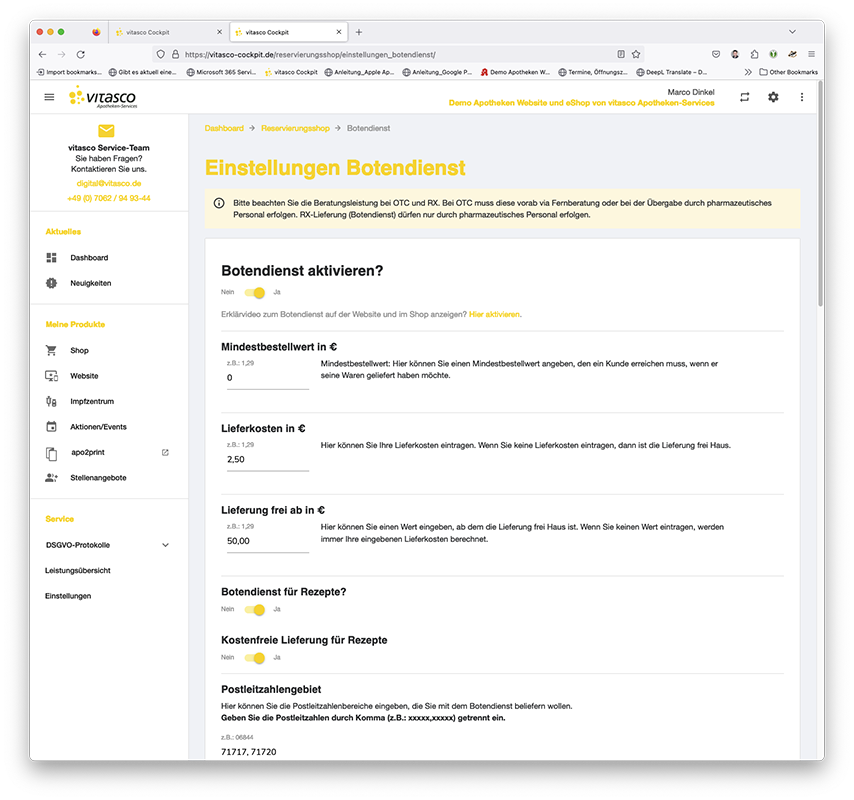Click the Impfzentrum syringe icon

[x=51, y=401]
